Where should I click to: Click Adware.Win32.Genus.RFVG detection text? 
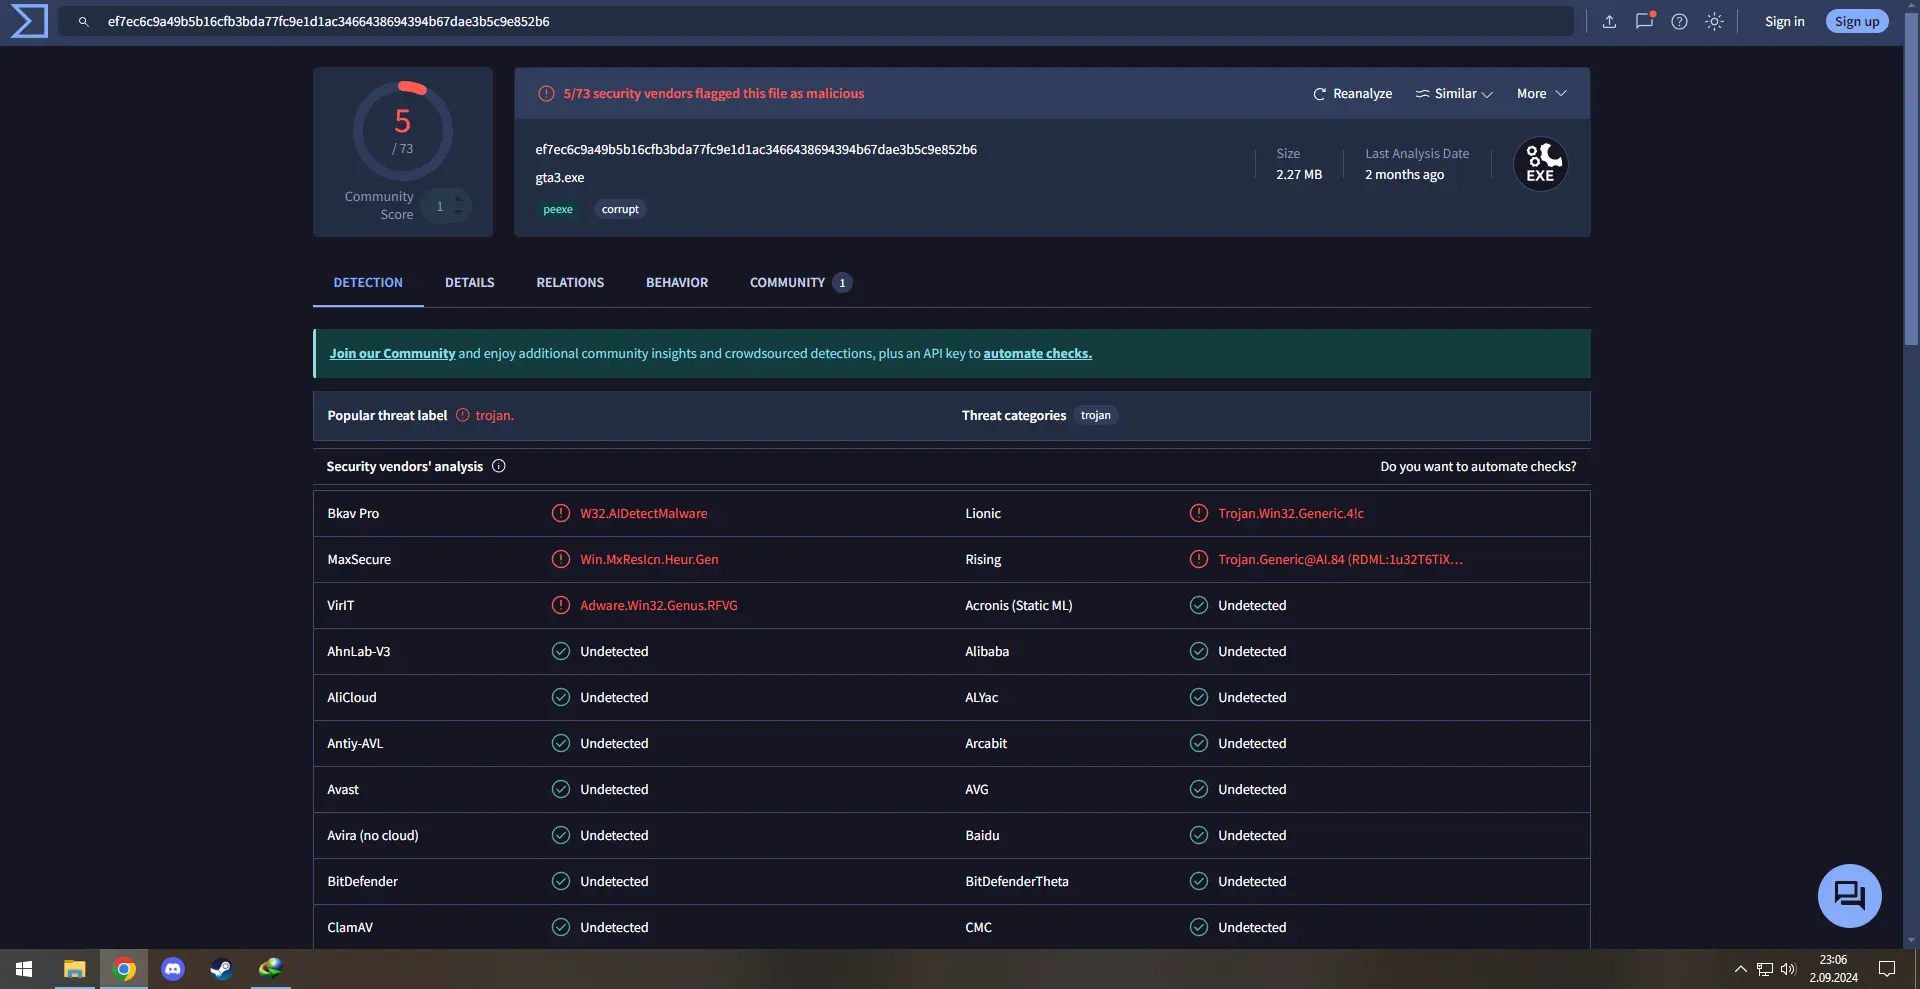(x=659, y=605)
